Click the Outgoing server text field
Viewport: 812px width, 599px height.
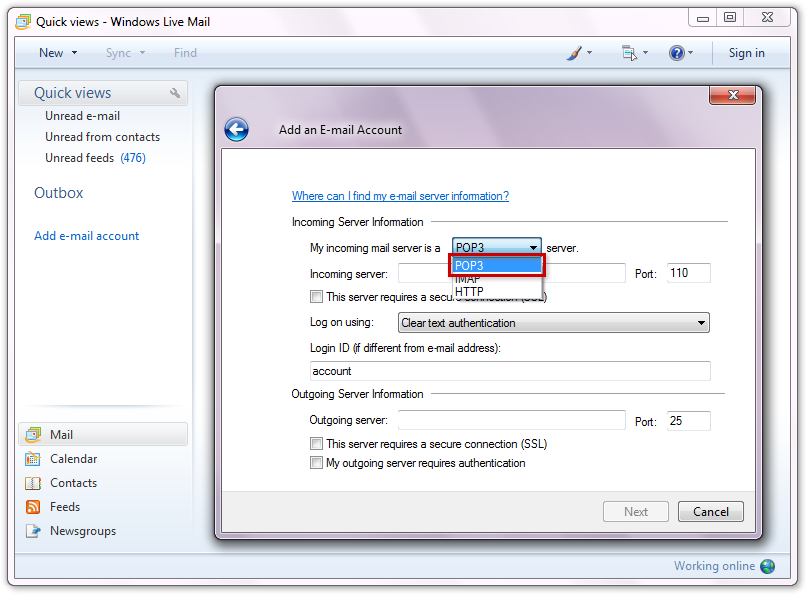(512, 420)
